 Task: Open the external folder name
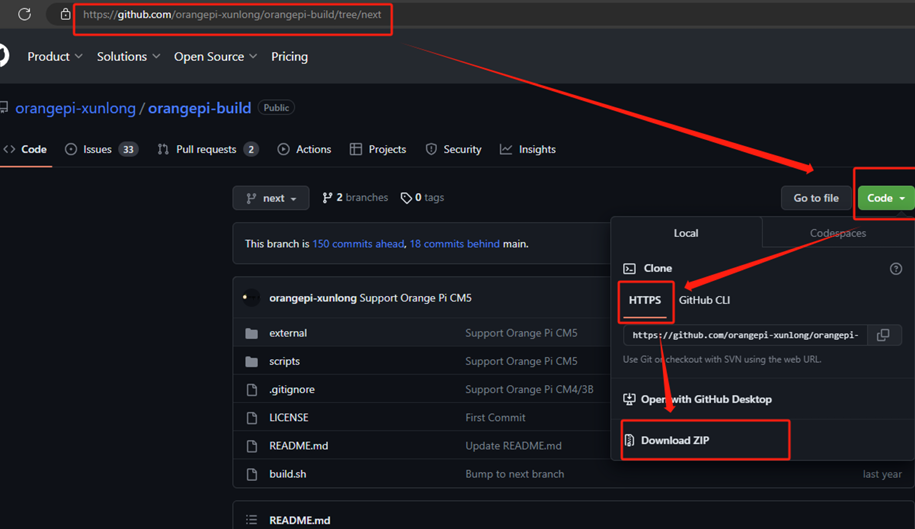(x=288, y=333)
